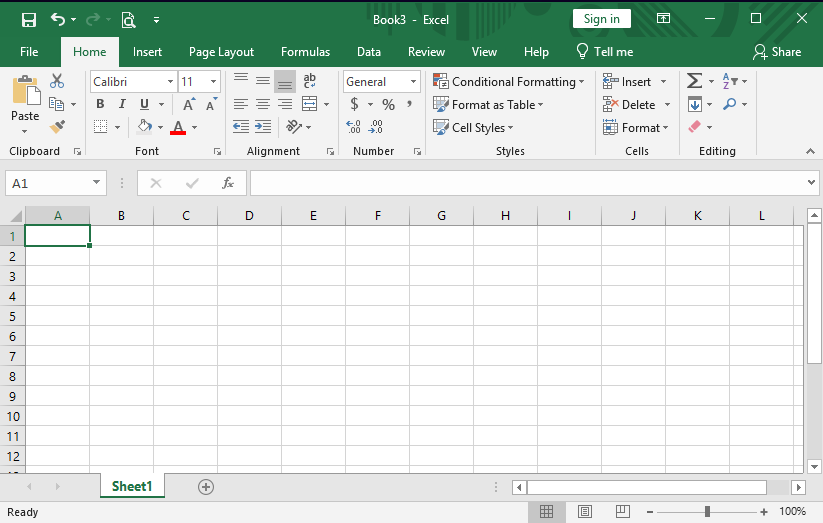
Task: Decrease indent in Alignment group
Action: [x=241, y=127]
